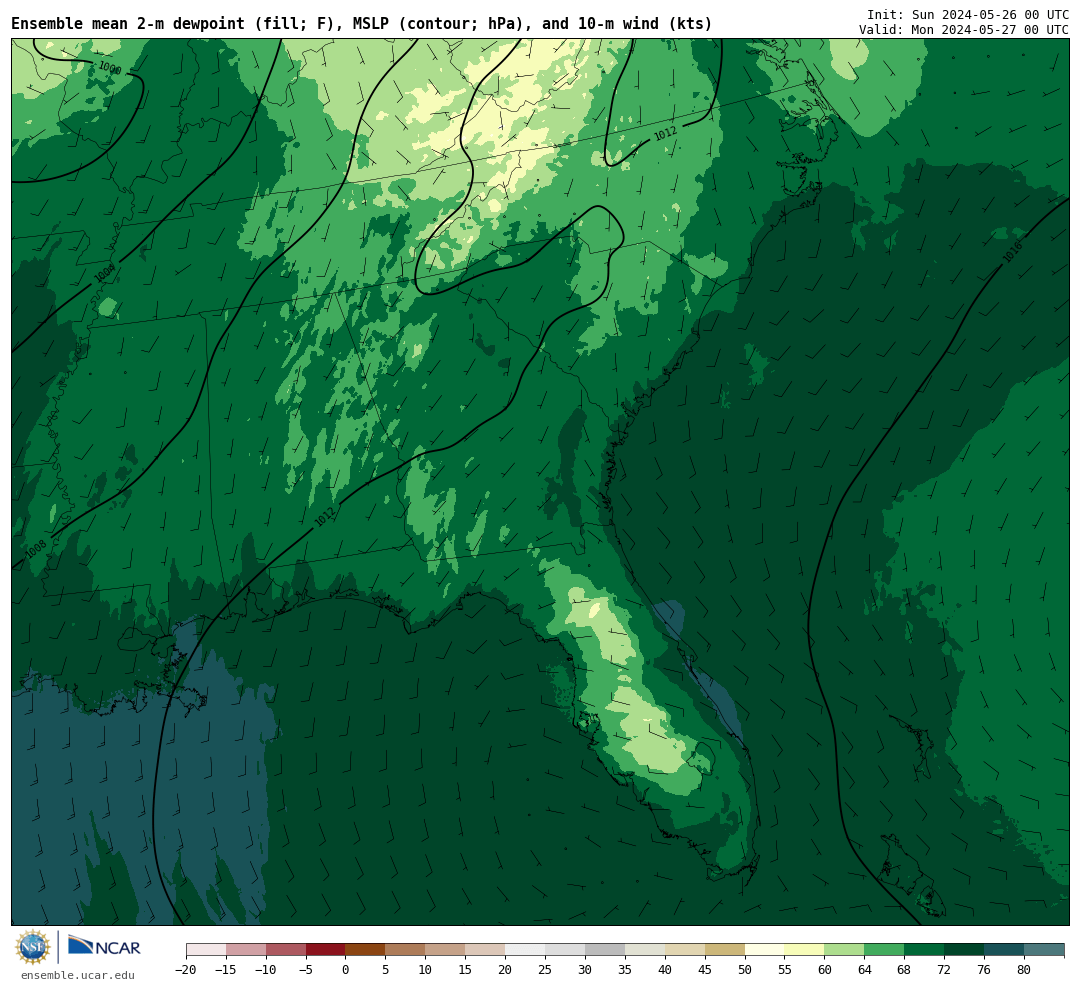The width and height of the screenshot is (1080, 988).
Task: Click the 1008 contour label
Action: (36, 548)
